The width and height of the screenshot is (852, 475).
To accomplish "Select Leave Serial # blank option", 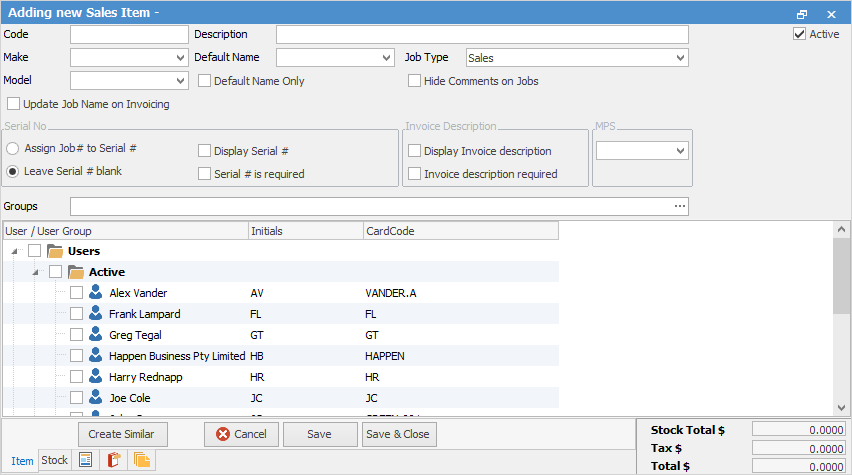I will pyautogui.click(x=12, y=171).
